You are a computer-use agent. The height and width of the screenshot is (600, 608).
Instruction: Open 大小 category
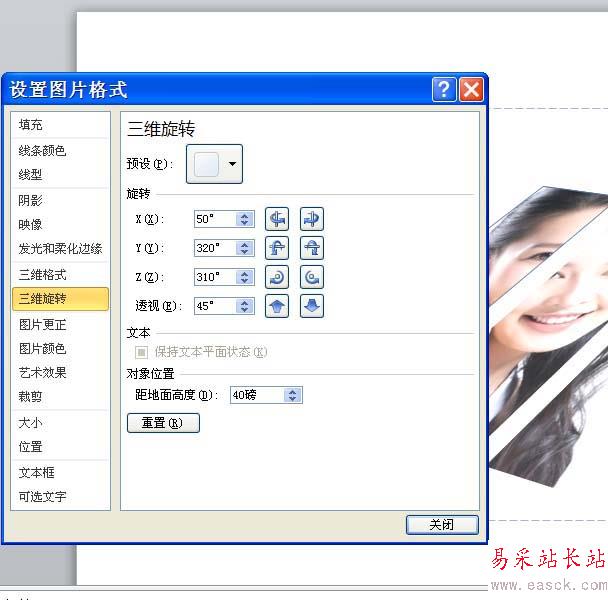pyautogui.click(x=60, y=422)
